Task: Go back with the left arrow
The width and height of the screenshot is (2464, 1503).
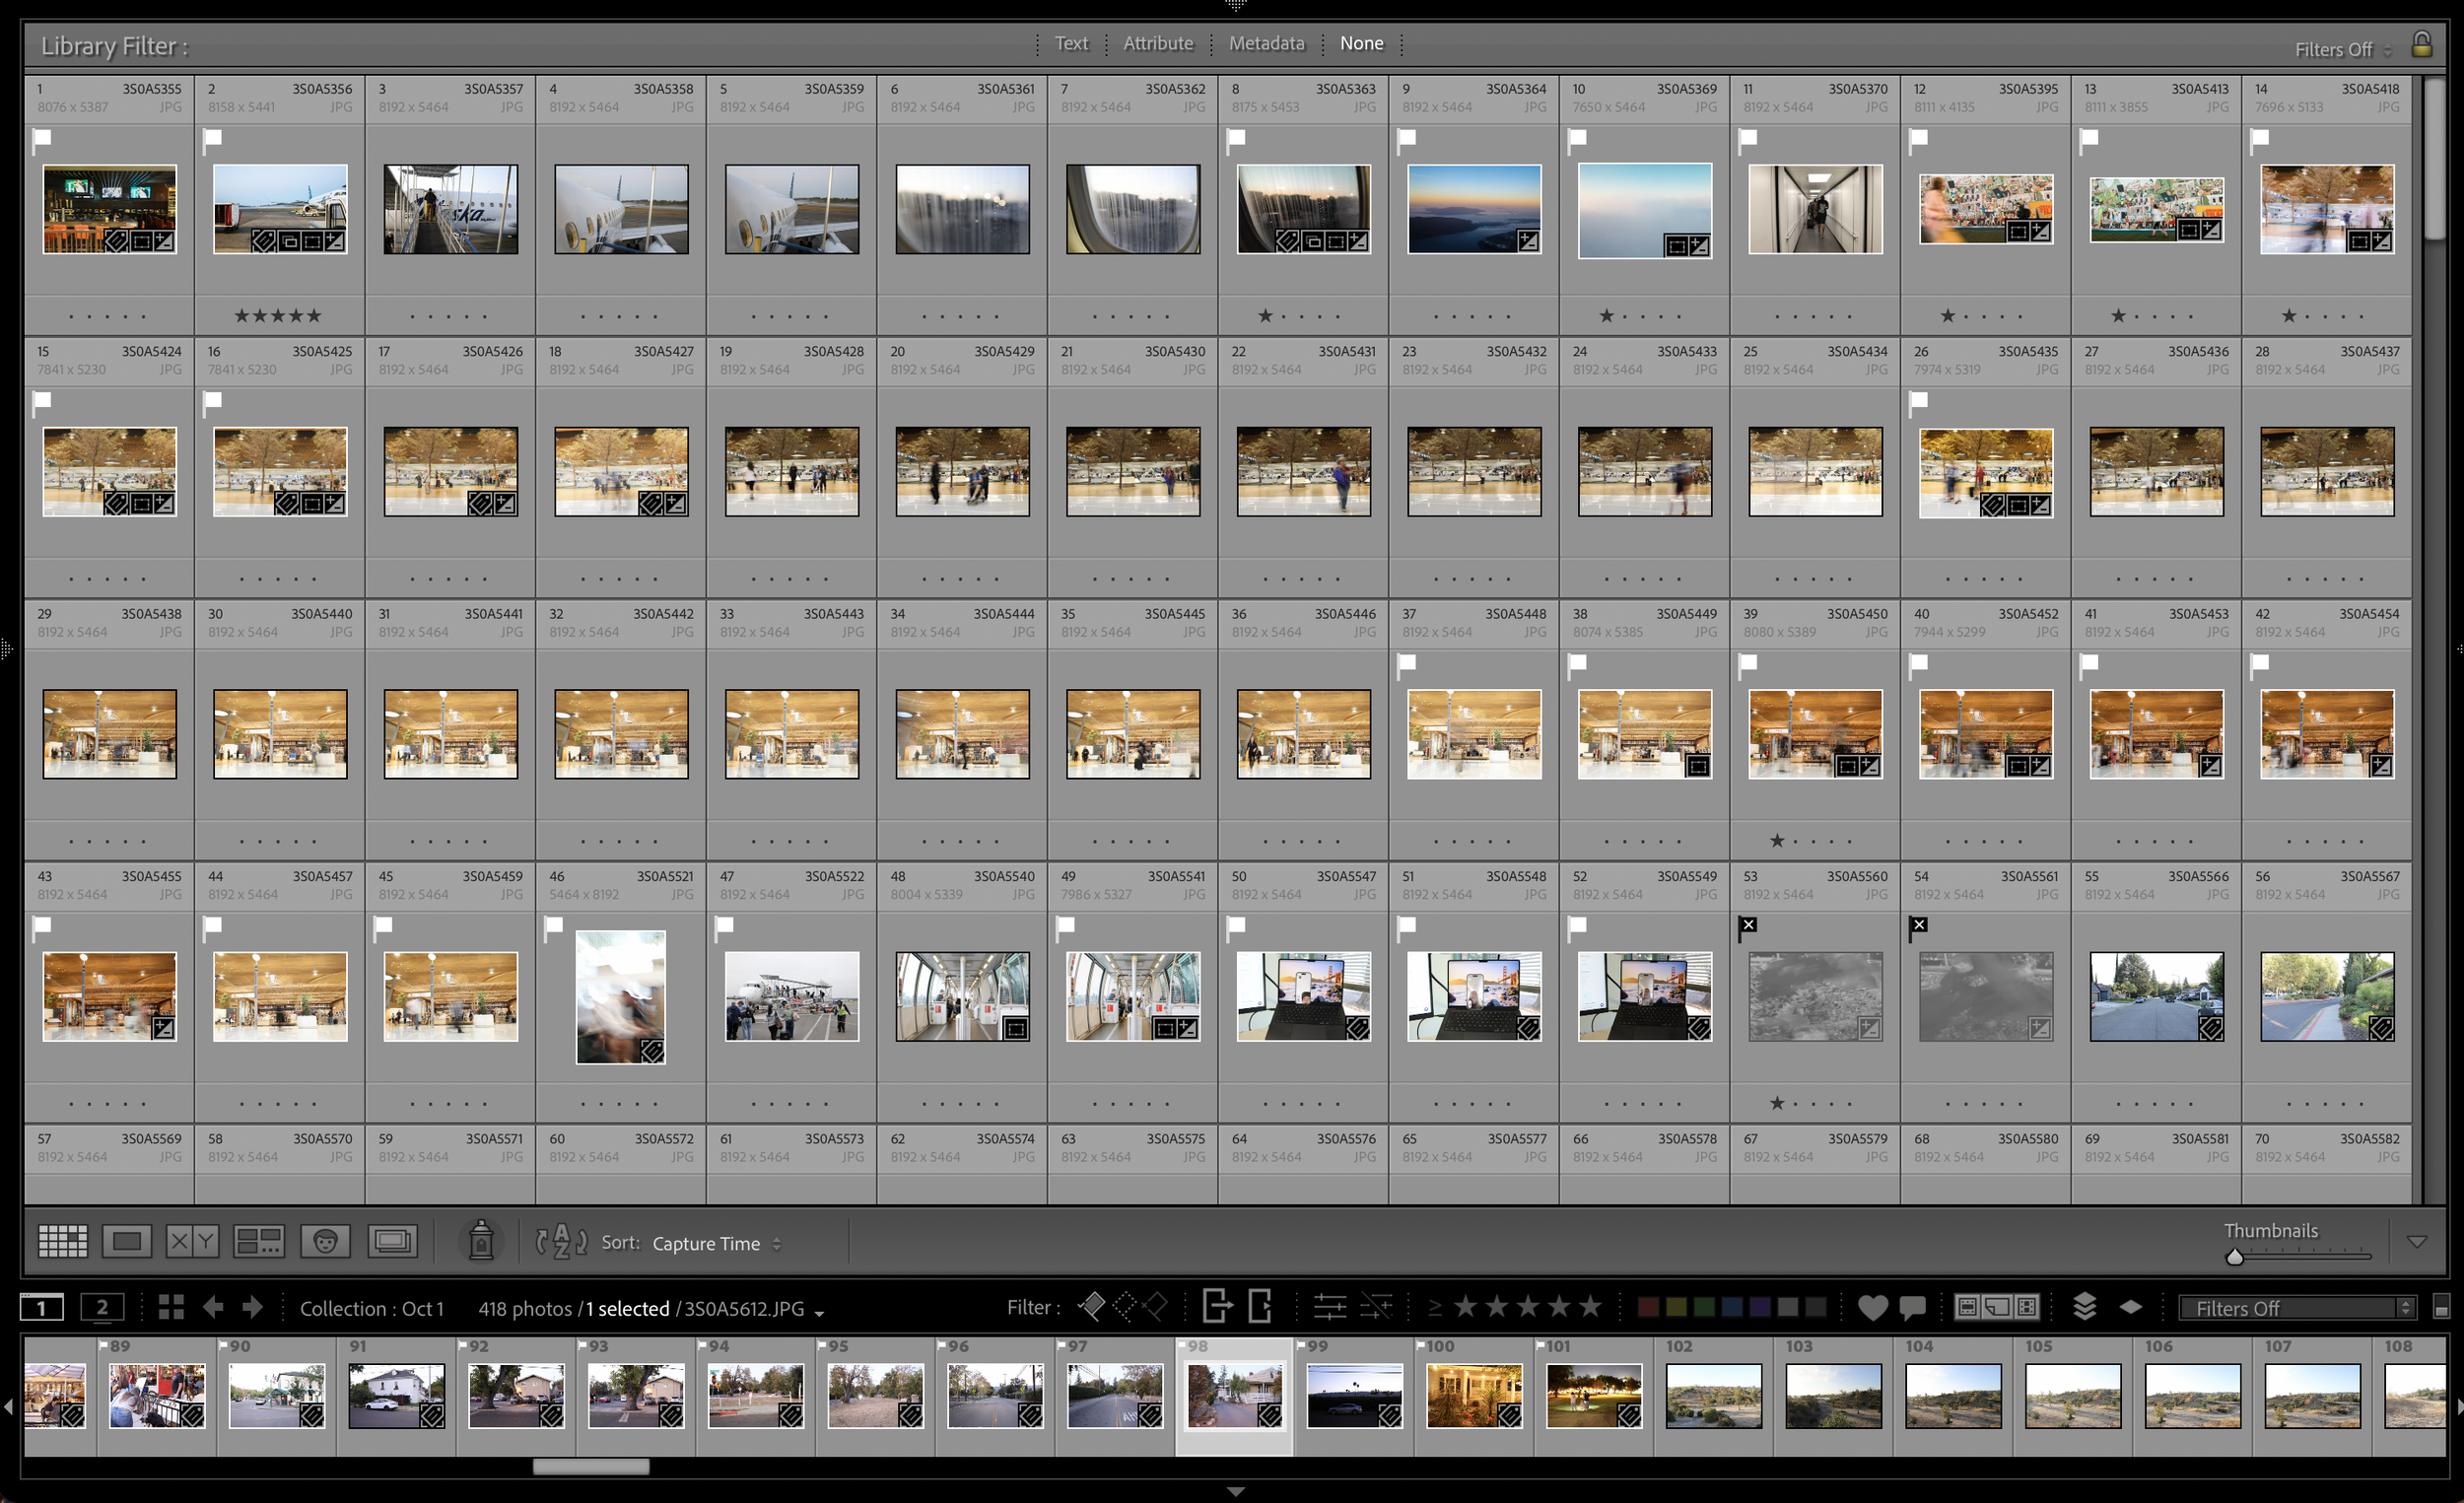Action: tap(213, 1307)
